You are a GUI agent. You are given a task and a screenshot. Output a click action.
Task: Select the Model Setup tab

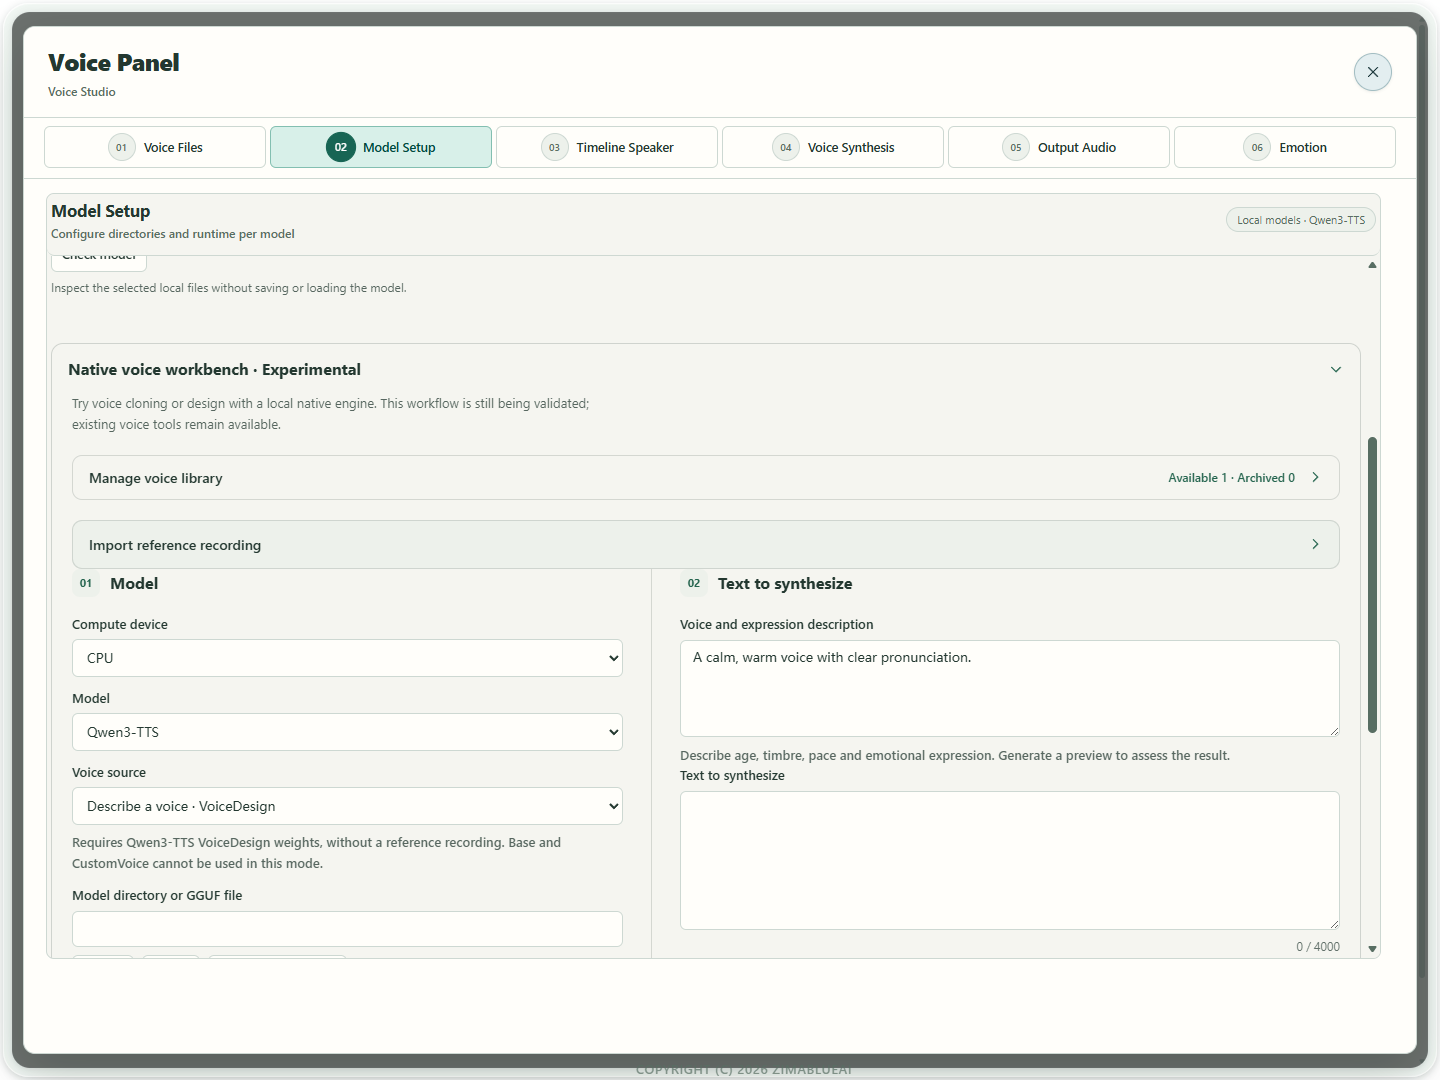(x=381, y=147)
